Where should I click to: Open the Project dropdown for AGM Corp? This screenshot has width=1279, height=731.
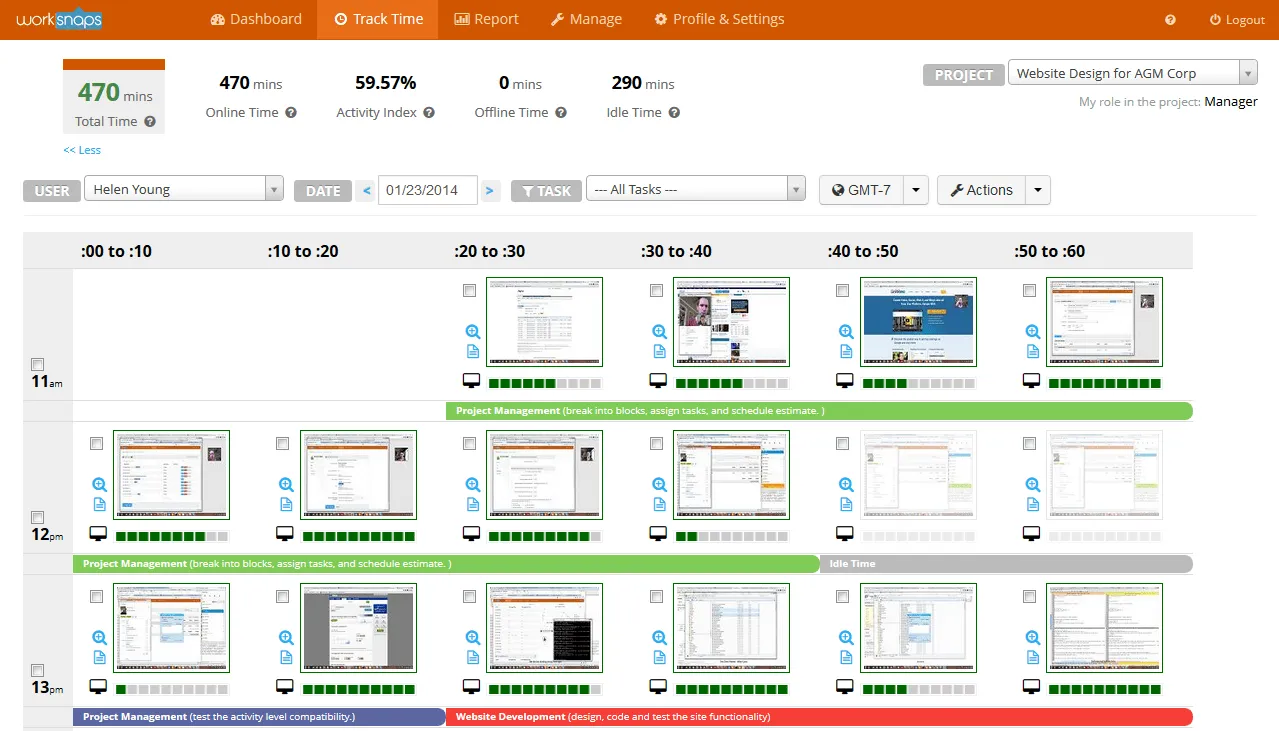pos(1132,73)
